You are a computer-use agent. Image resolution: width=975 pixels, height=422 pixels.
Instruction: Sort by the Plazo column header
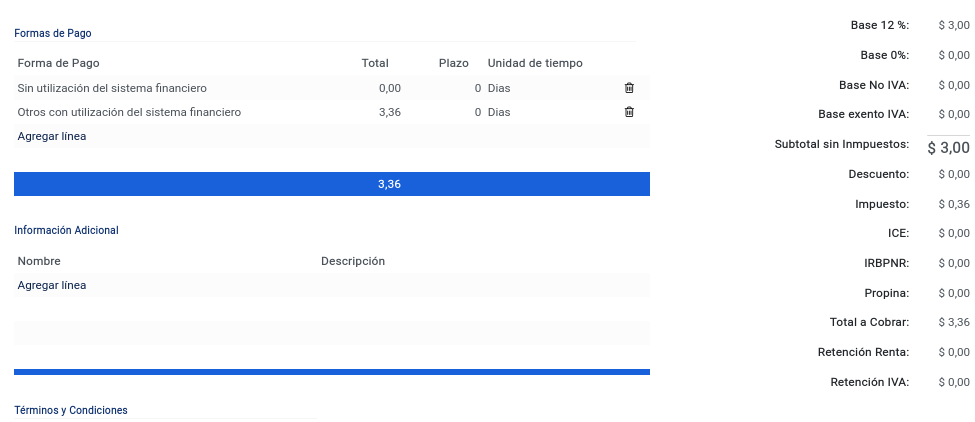click(453, 63)
